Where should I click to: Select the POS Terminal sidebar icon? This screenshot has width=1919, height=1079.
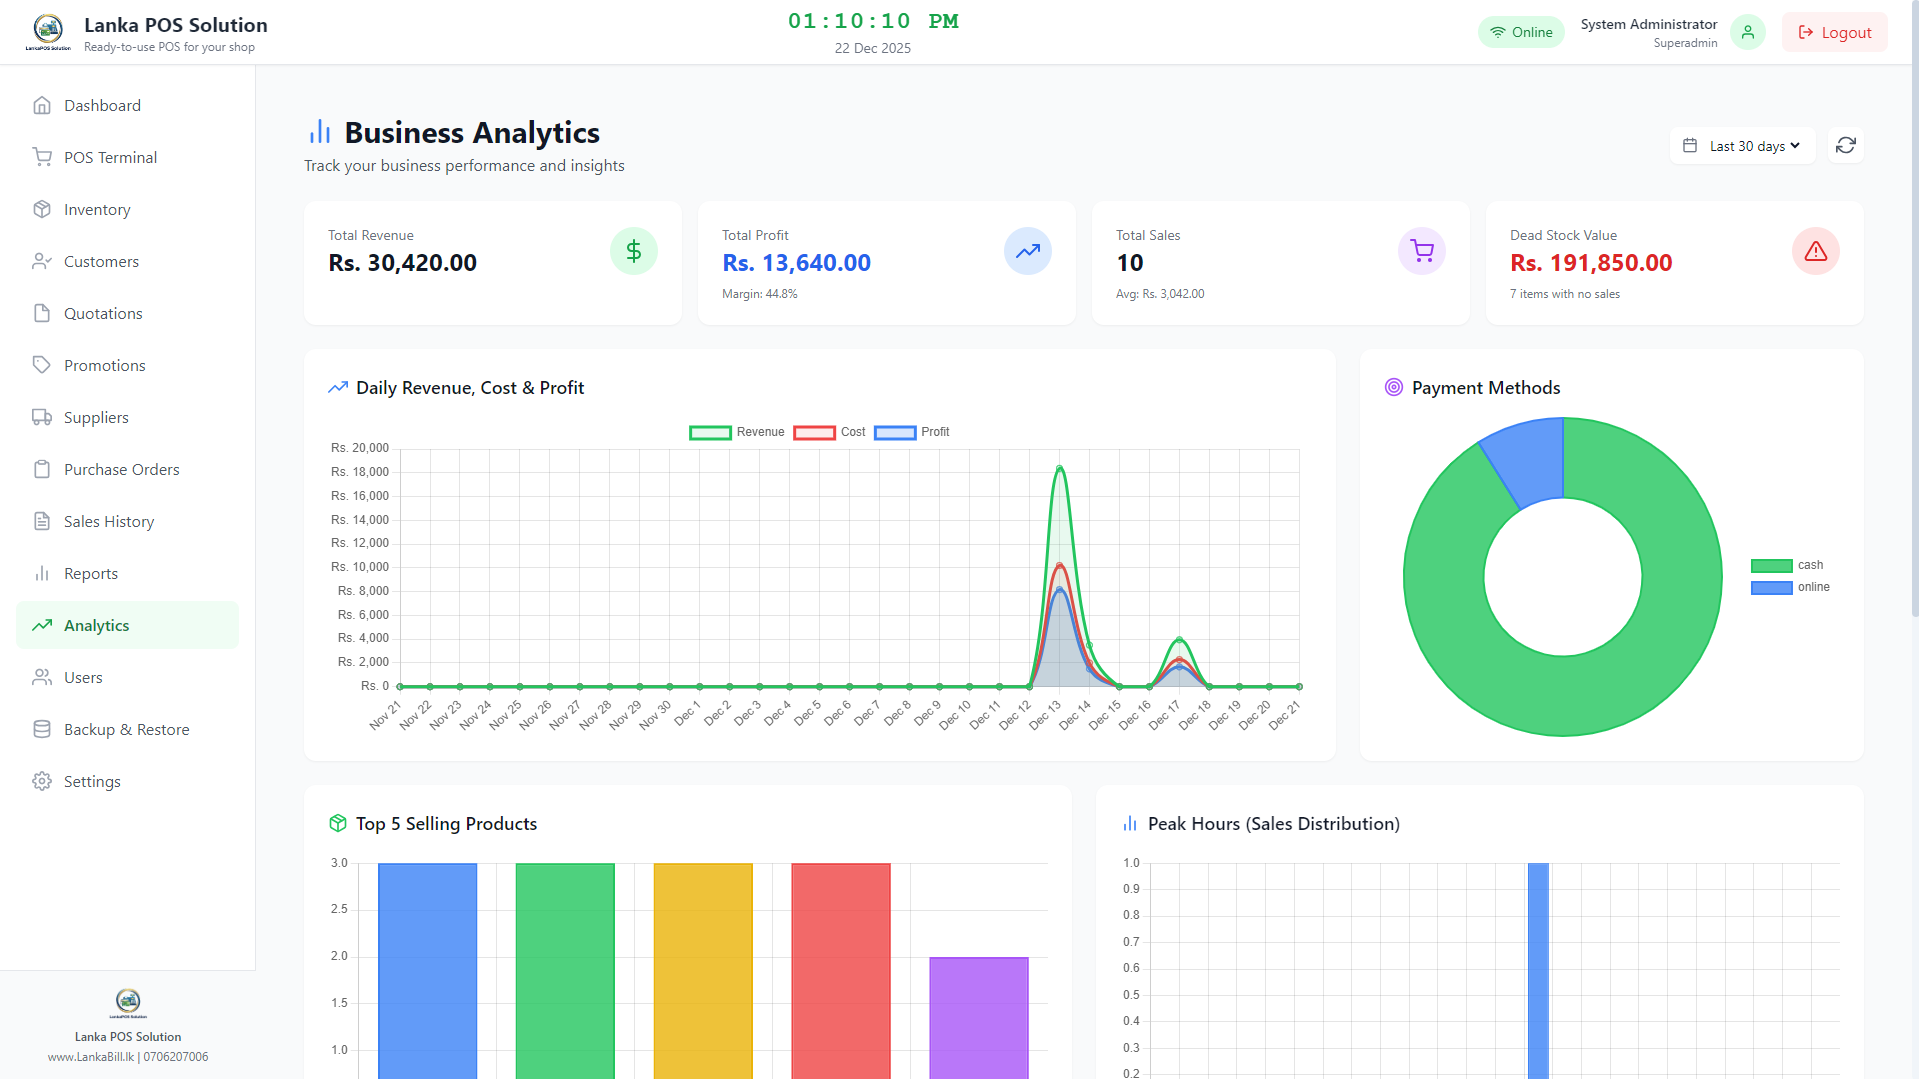[x=42, y=157]
